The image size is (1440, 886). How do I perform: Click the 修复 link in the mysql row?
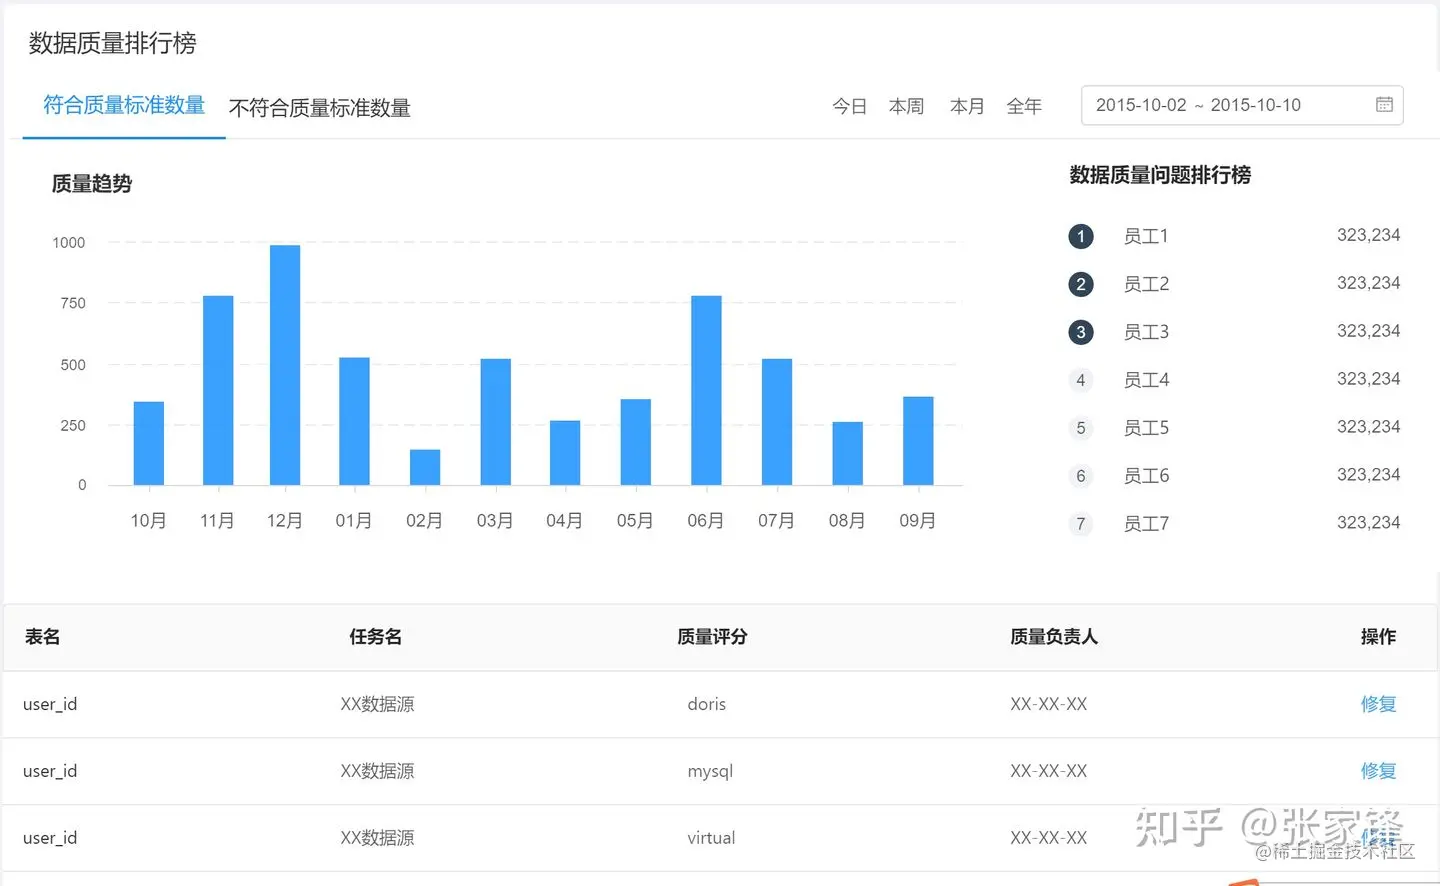[1378, 771]
